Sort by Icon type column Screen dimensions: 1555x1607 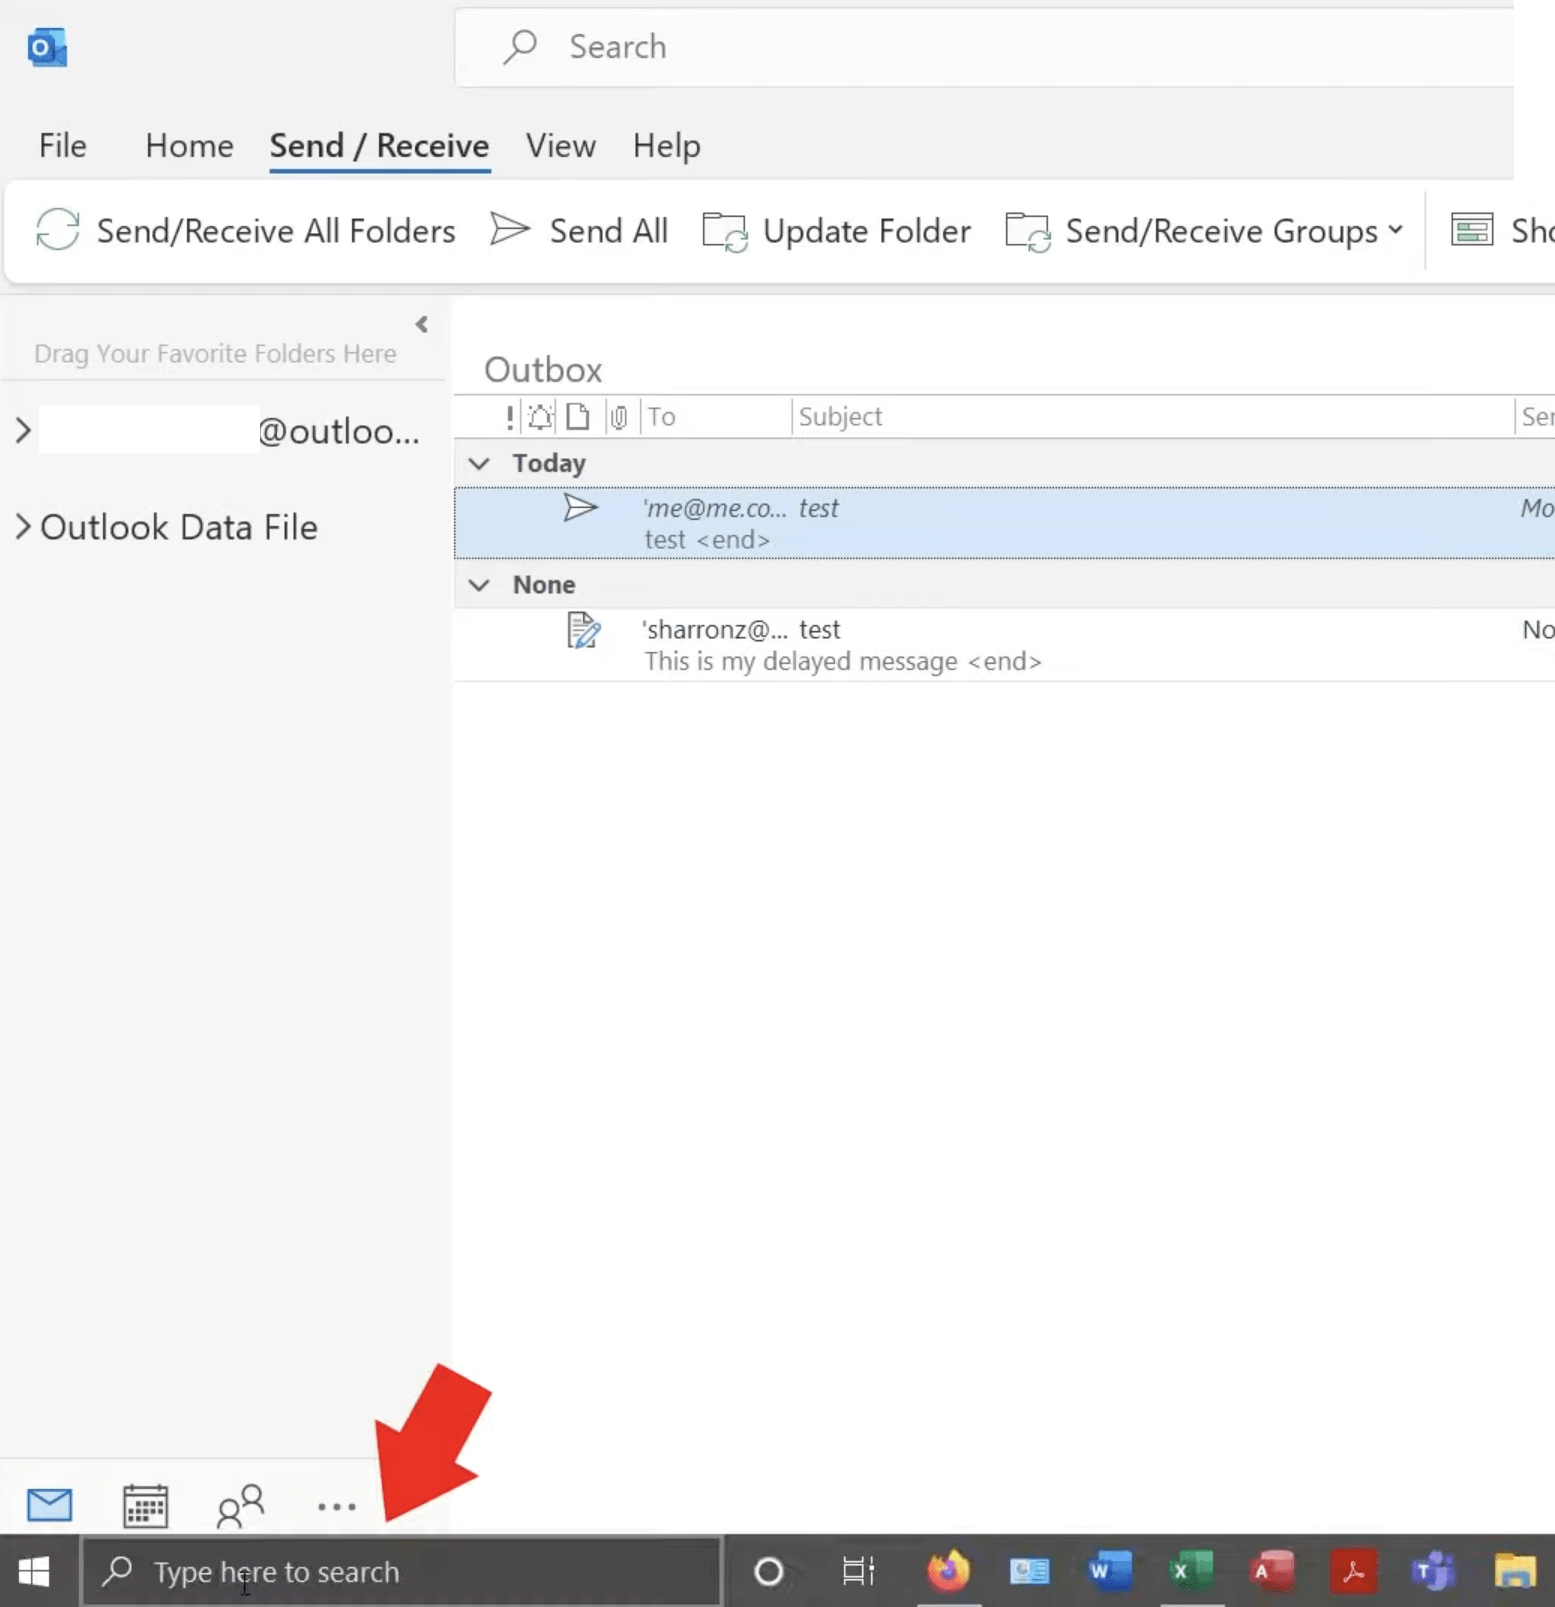point(577,417)
